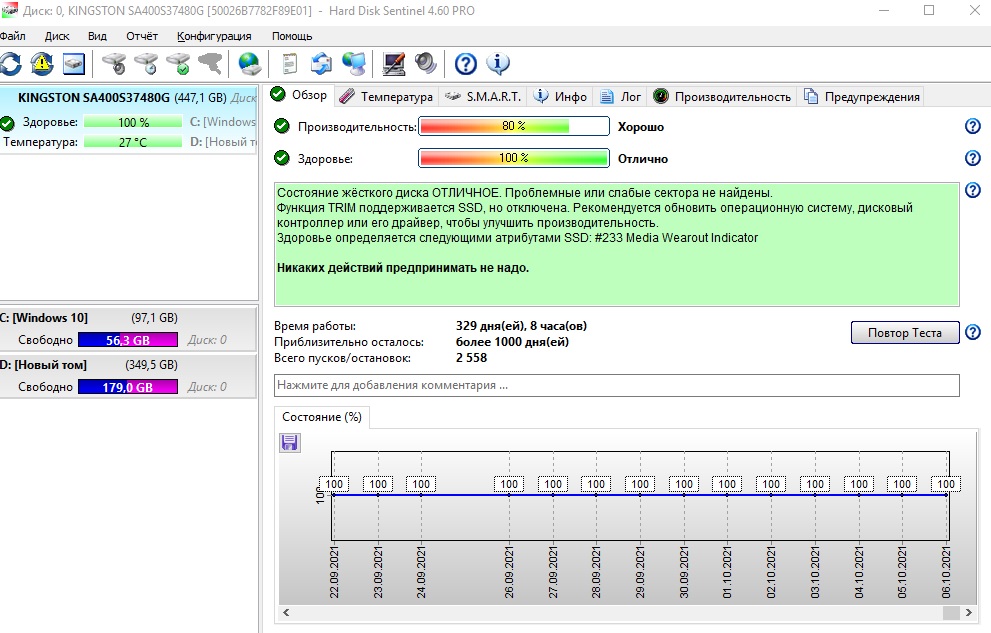This screenshot has width=991, height=633.
Task: Click the globe with disk toolbar icon
Action: pos(249,64)
